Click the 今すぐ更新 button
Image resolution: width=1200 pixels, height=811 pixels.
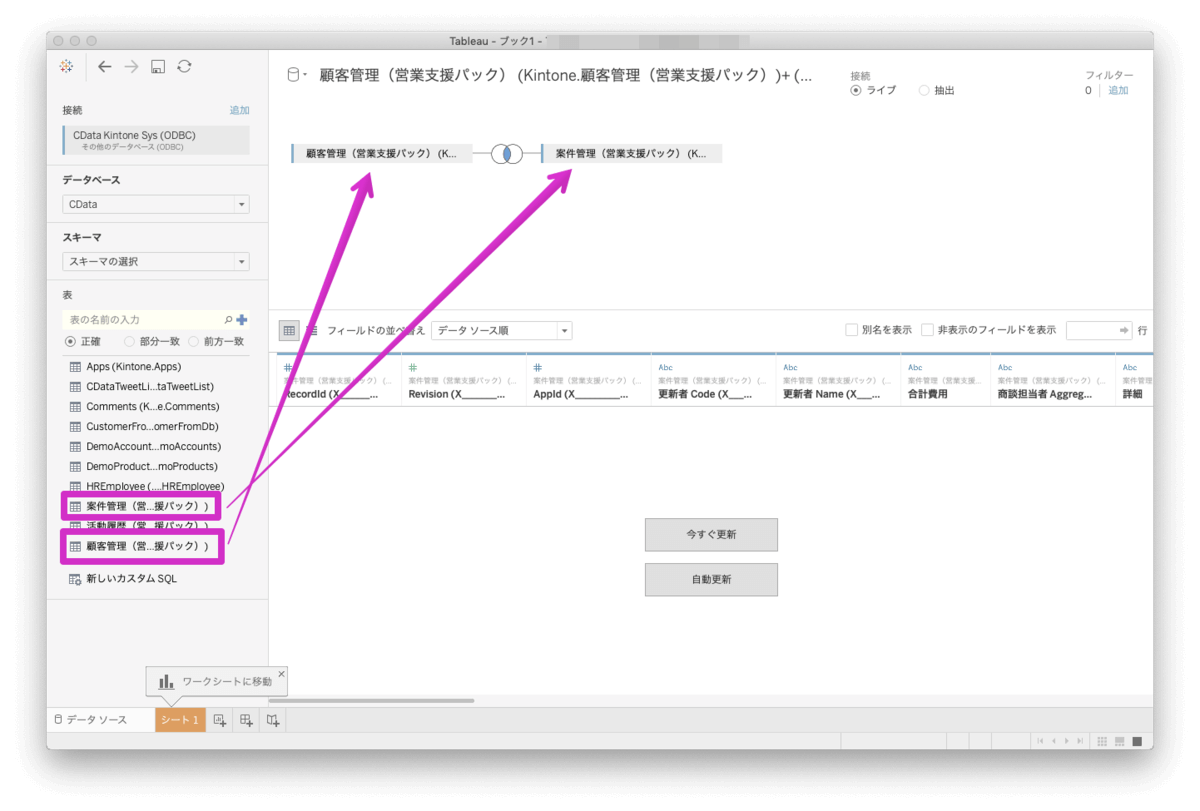711,535
